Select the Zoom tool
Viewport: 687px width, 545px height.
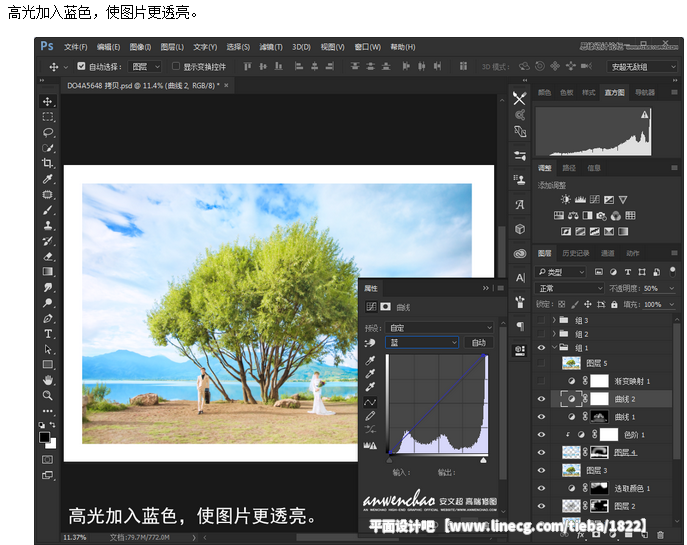[x=47, y=396]
